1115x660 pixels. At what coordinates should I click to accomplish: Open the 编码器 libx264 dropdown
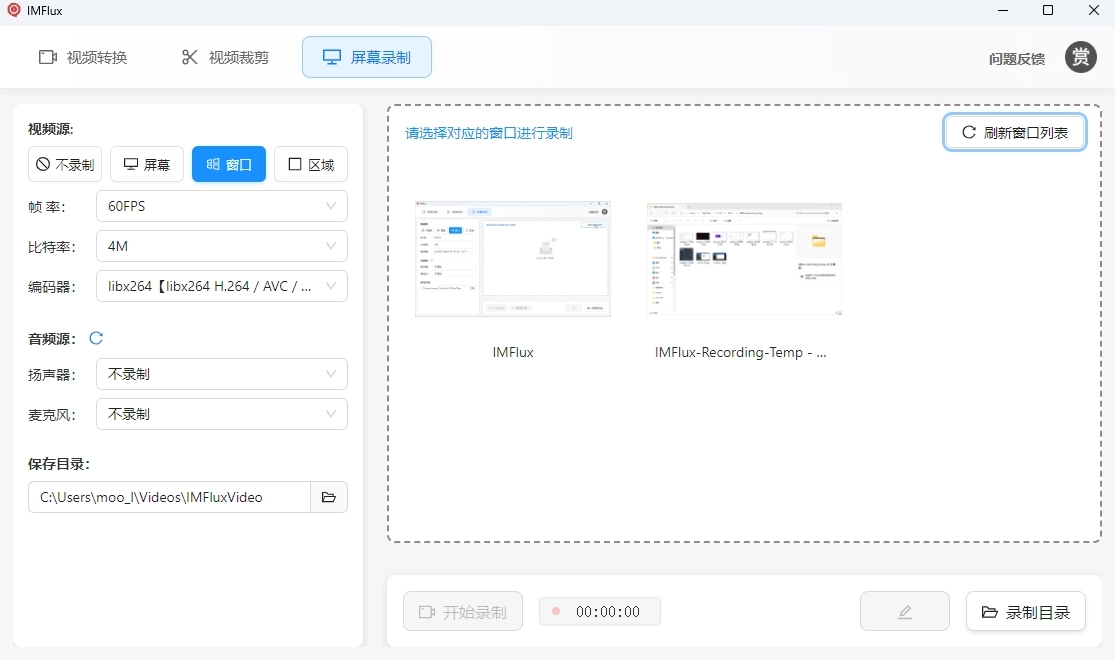(x=222, y=286)
